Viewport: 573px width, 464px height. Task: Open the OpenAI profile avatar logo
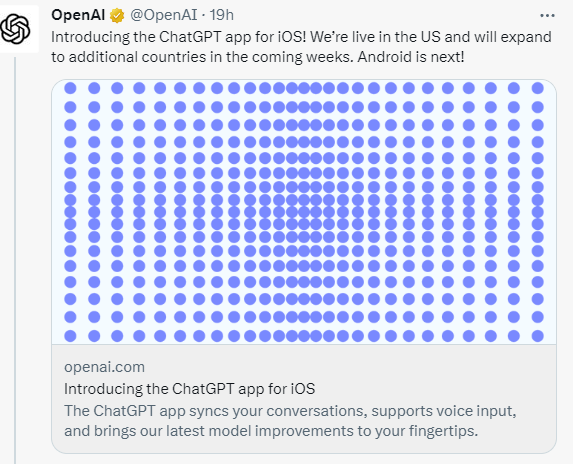16,29
